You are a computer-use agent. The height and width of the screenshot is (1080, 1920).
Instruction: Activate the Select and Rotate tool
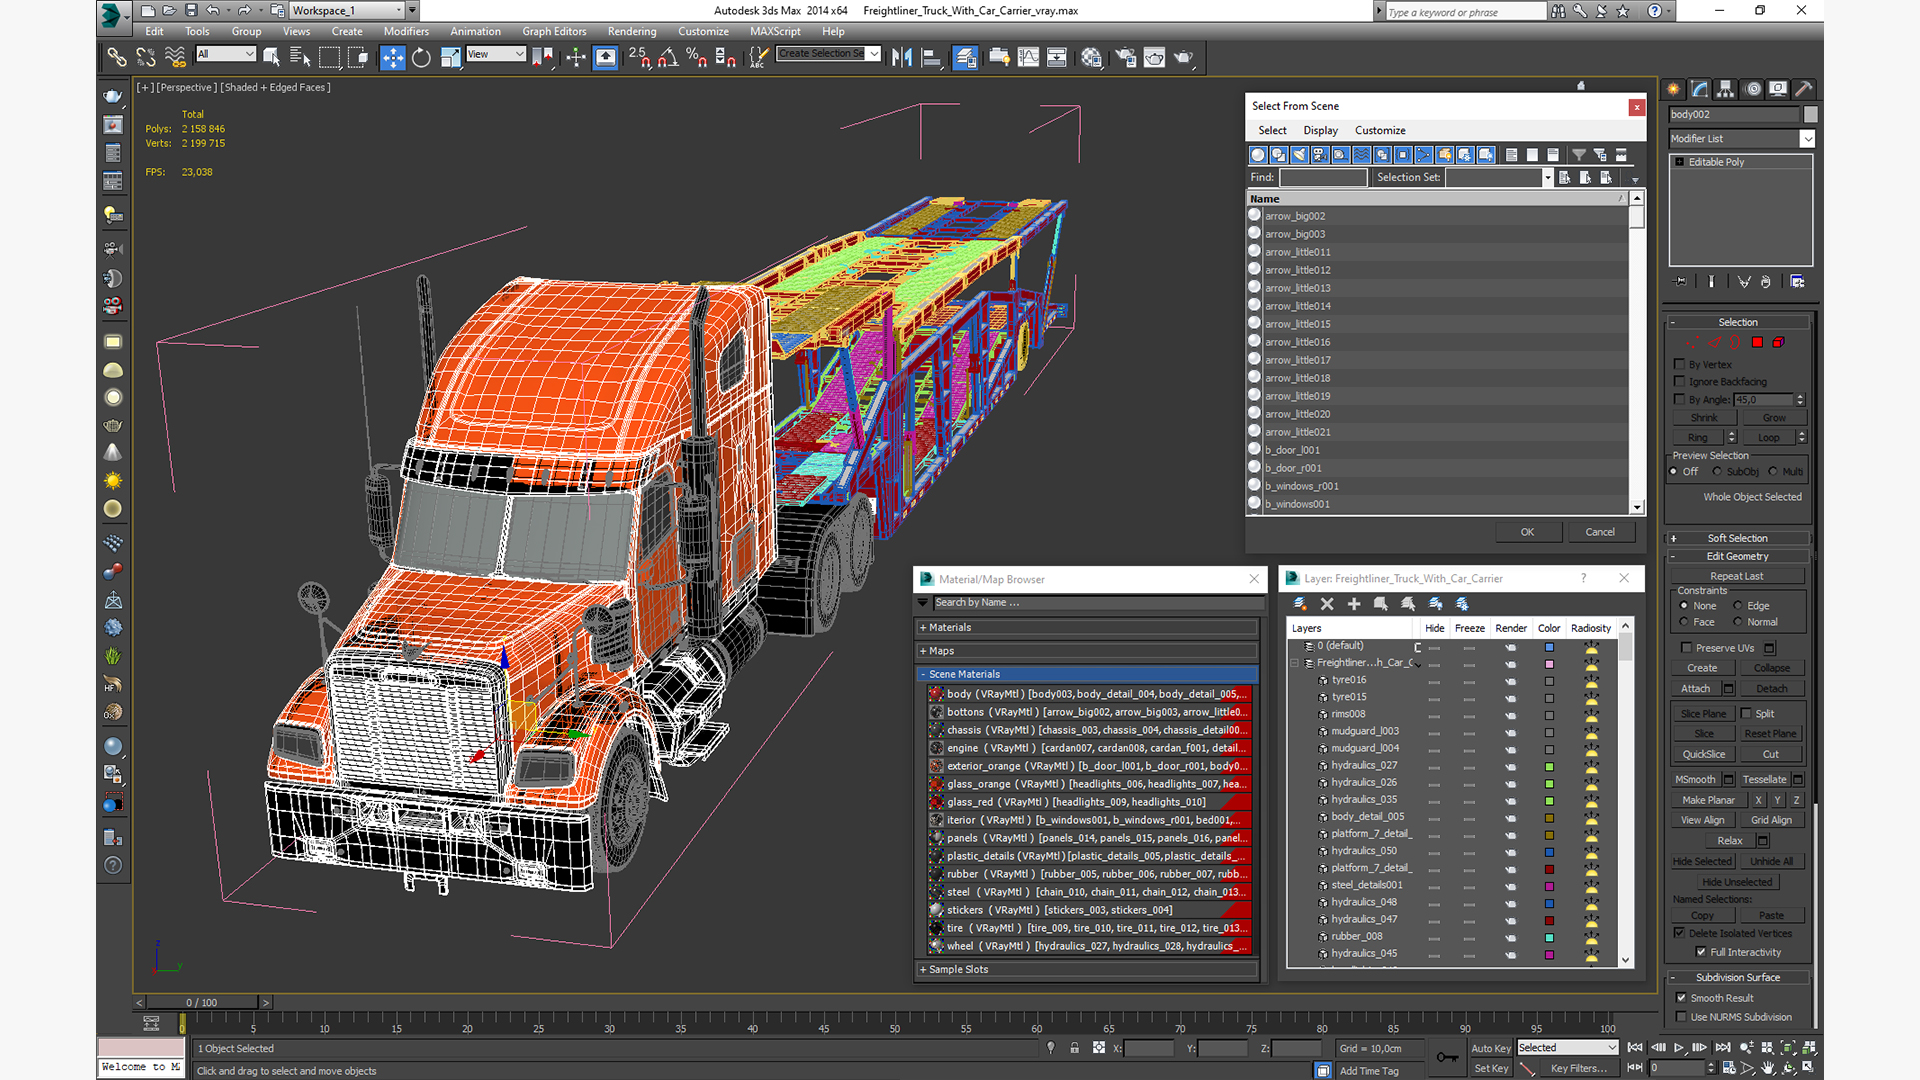(421, 57)
